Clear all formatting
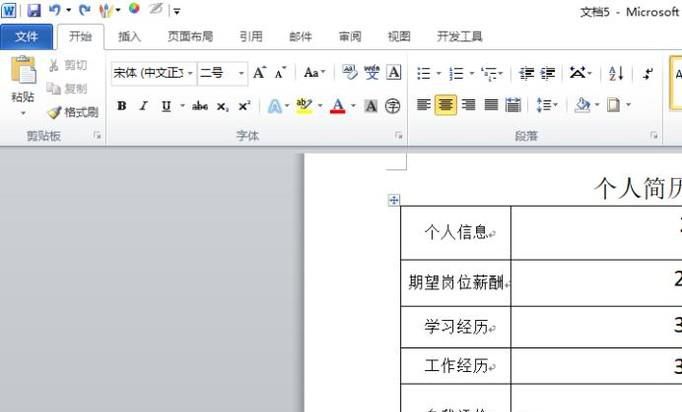Image resolution: width=682 pixels, height=412 pixels. pos(350,72)
